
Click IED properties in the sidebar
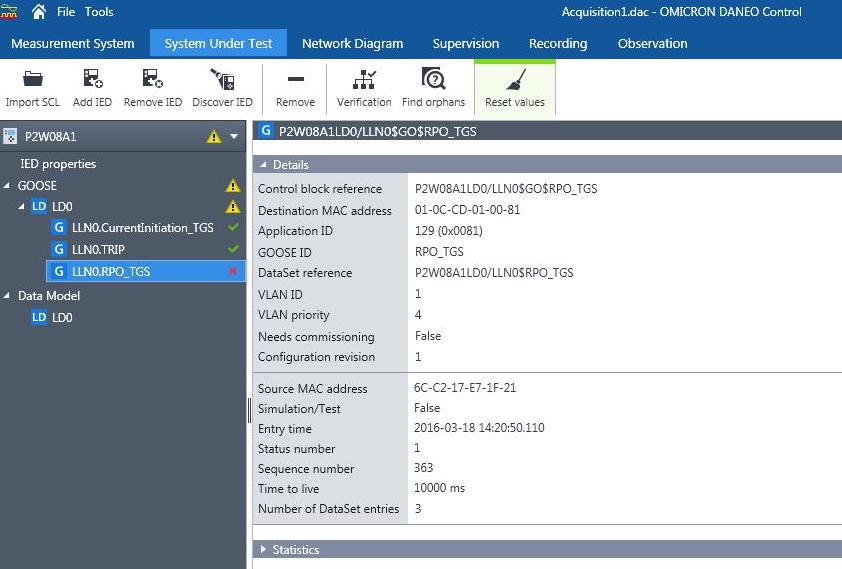58,164
